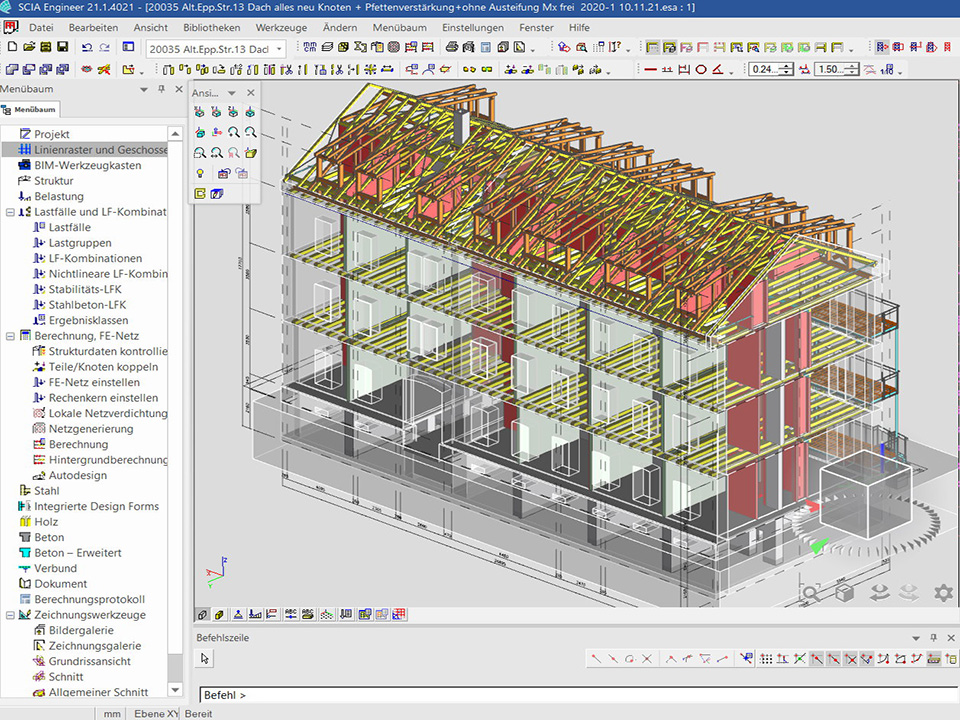Screen dimensions: 960x720
Task: Select Netzgenerierung in the tree
Action: [91, 429]
